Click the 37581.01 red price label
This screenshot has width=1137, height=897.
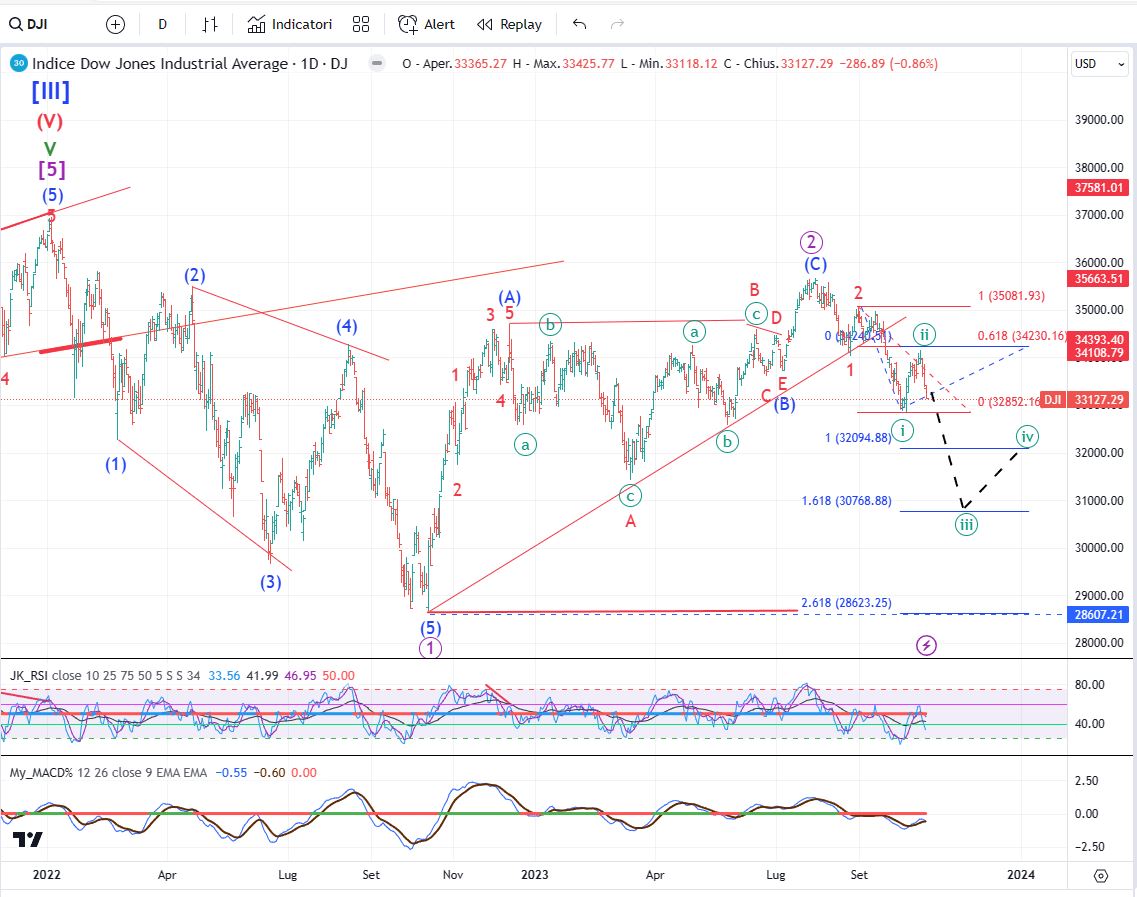pyautogui.click(x=1098, y=188)
